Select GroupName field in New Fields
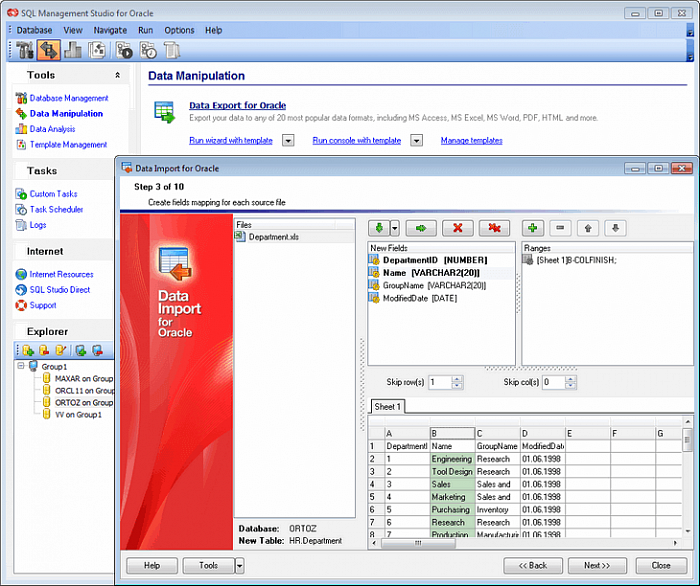This screenshot has width=700, height=586. coord(434,286)
